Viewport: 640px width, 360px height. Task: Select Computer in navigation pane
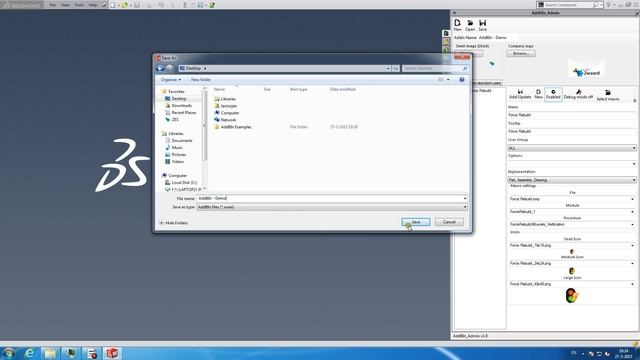[177, 176]
